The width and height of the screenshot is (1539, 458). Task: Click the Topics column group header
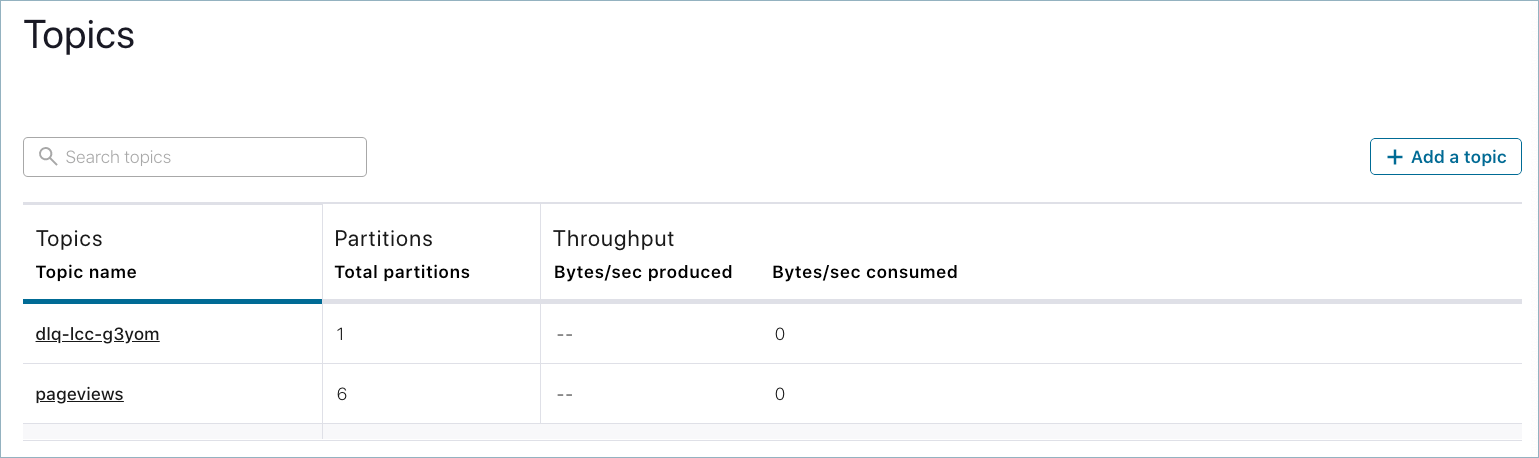click(69, 239)
